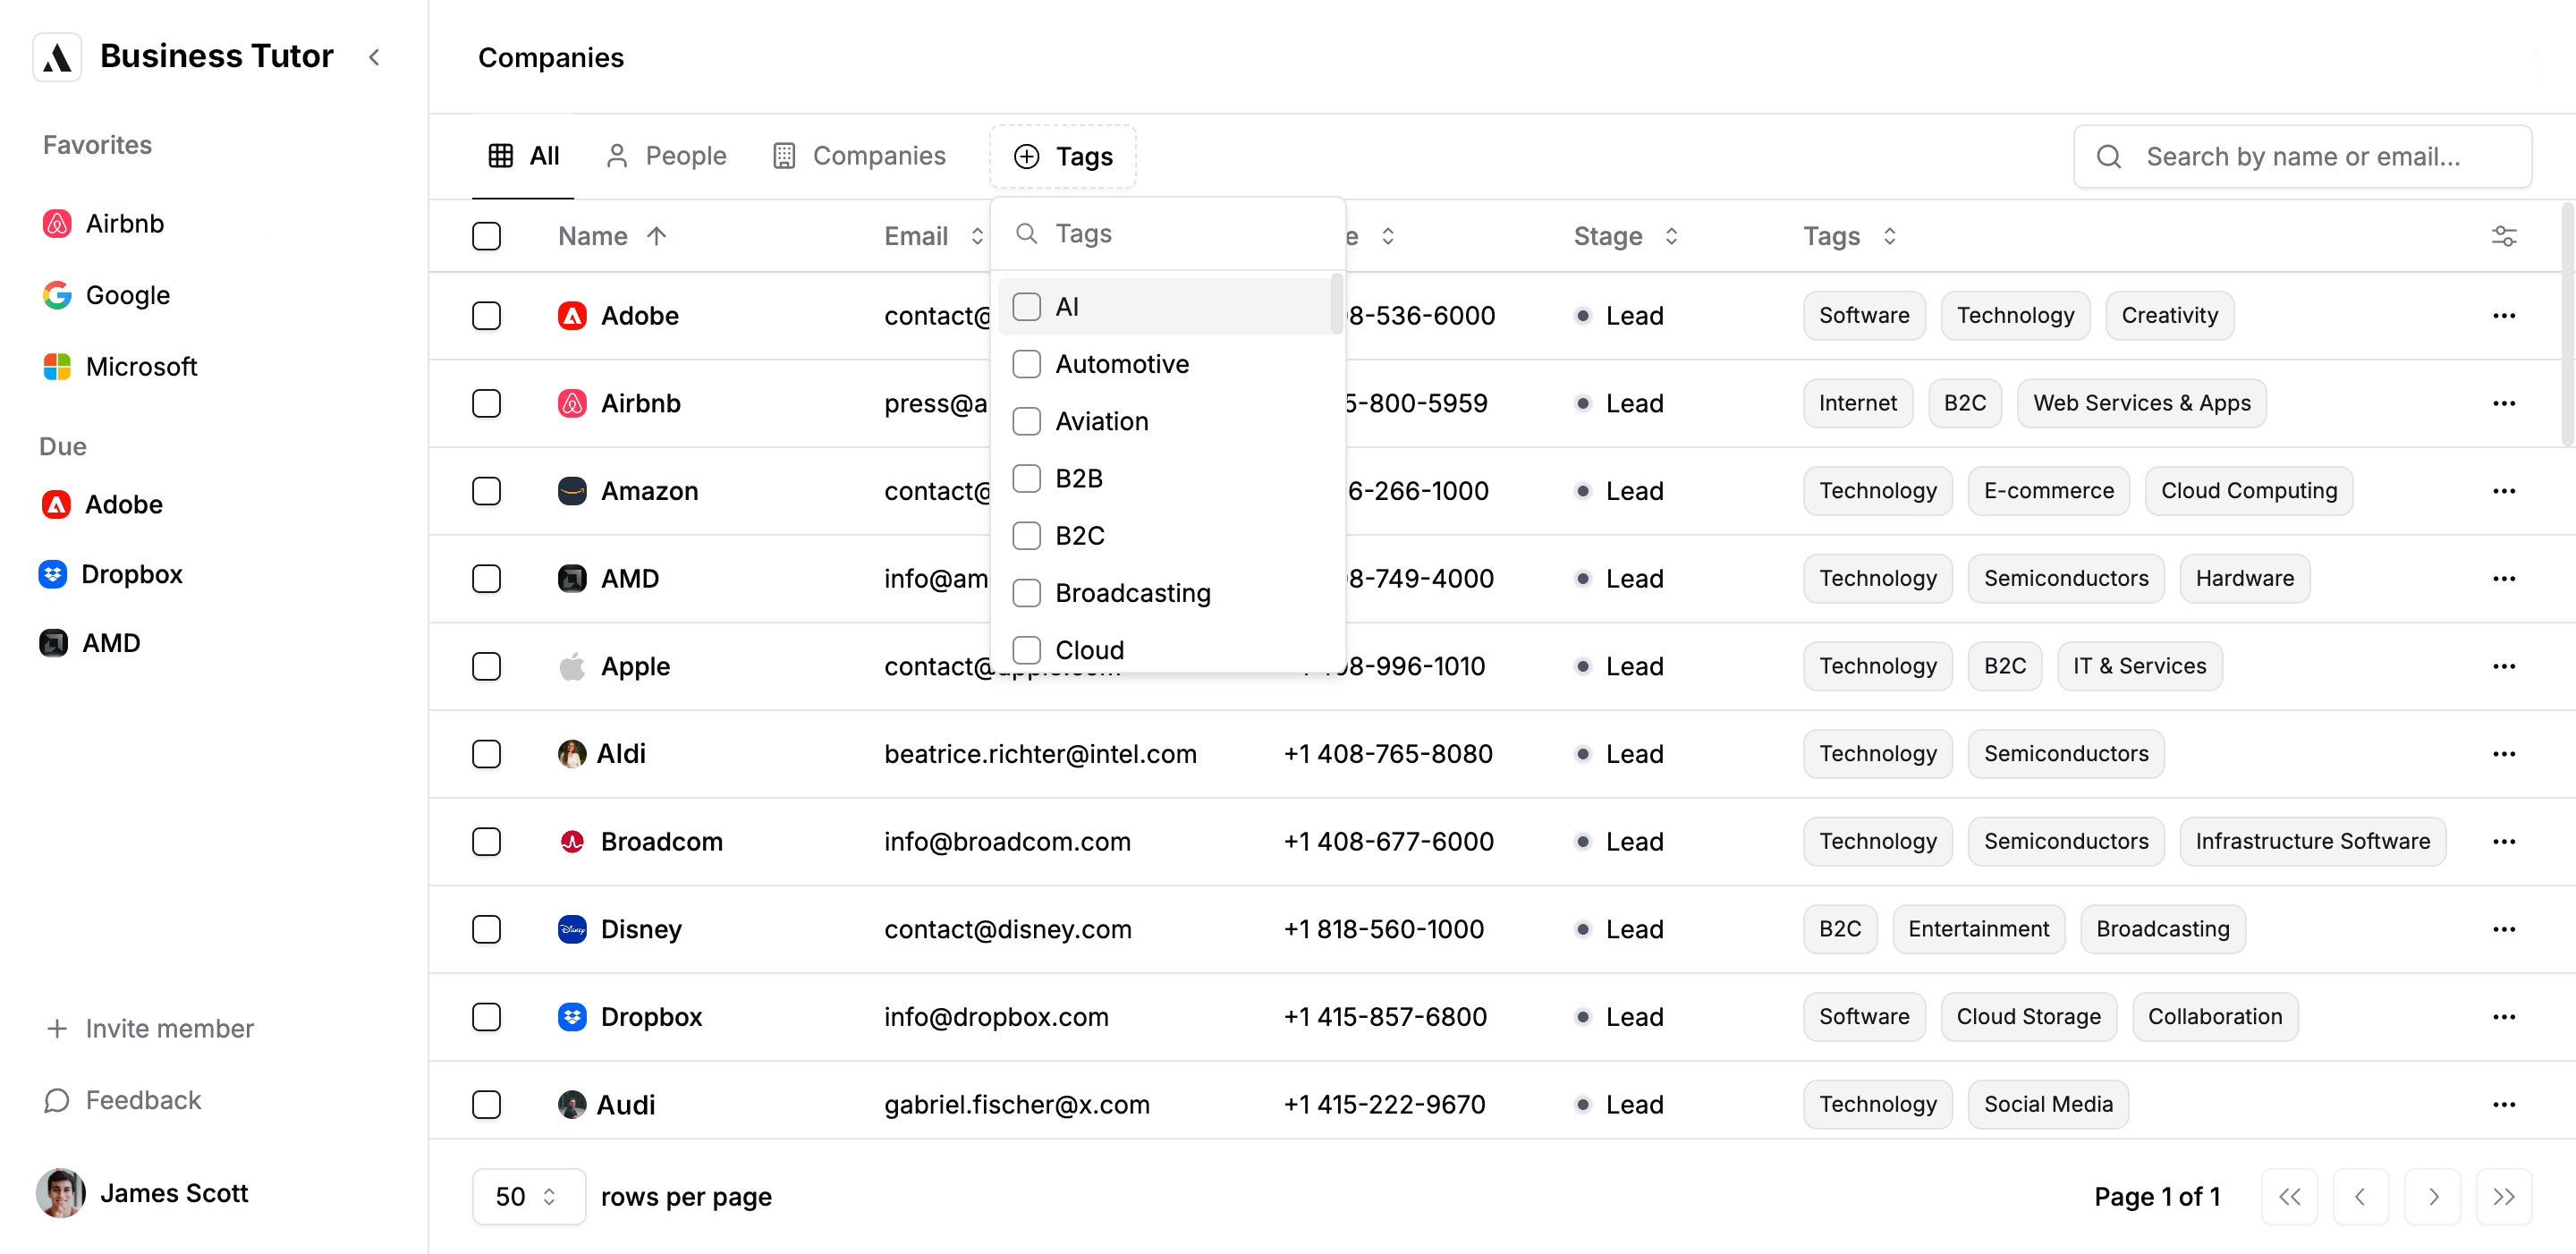Viewport: 2576px width, 1254px height.
Task: Check the AI tag checkbox
Action: 1027,306
